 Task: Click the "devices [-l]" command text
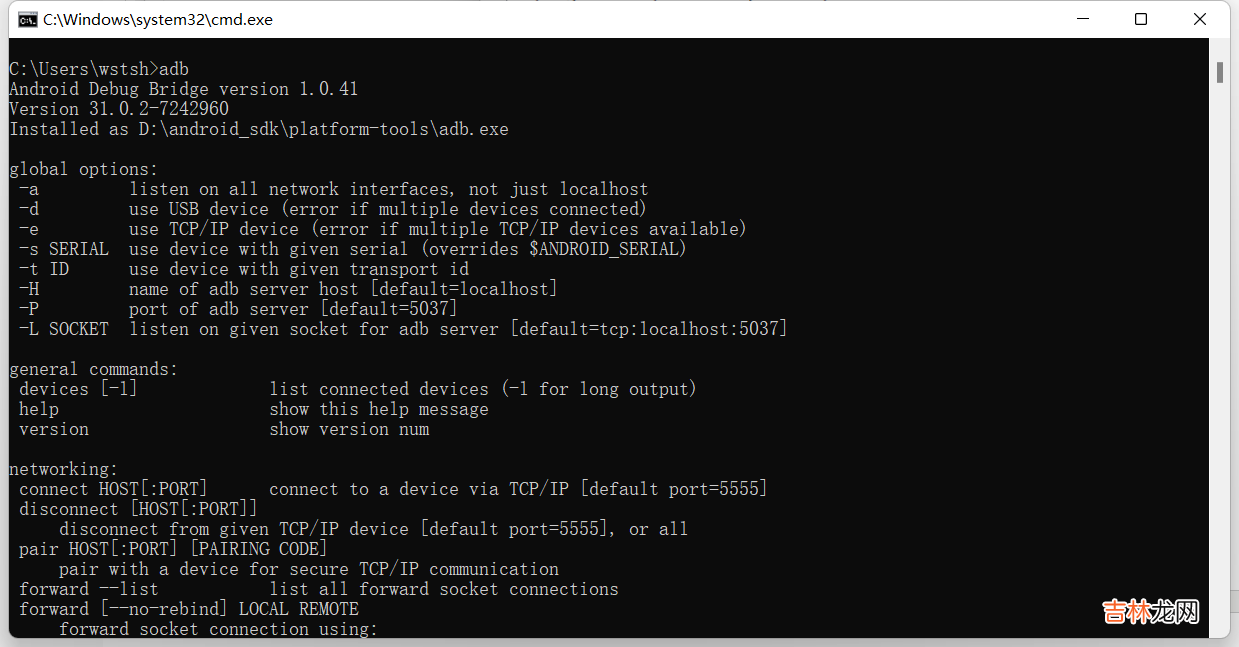[78, 389]
